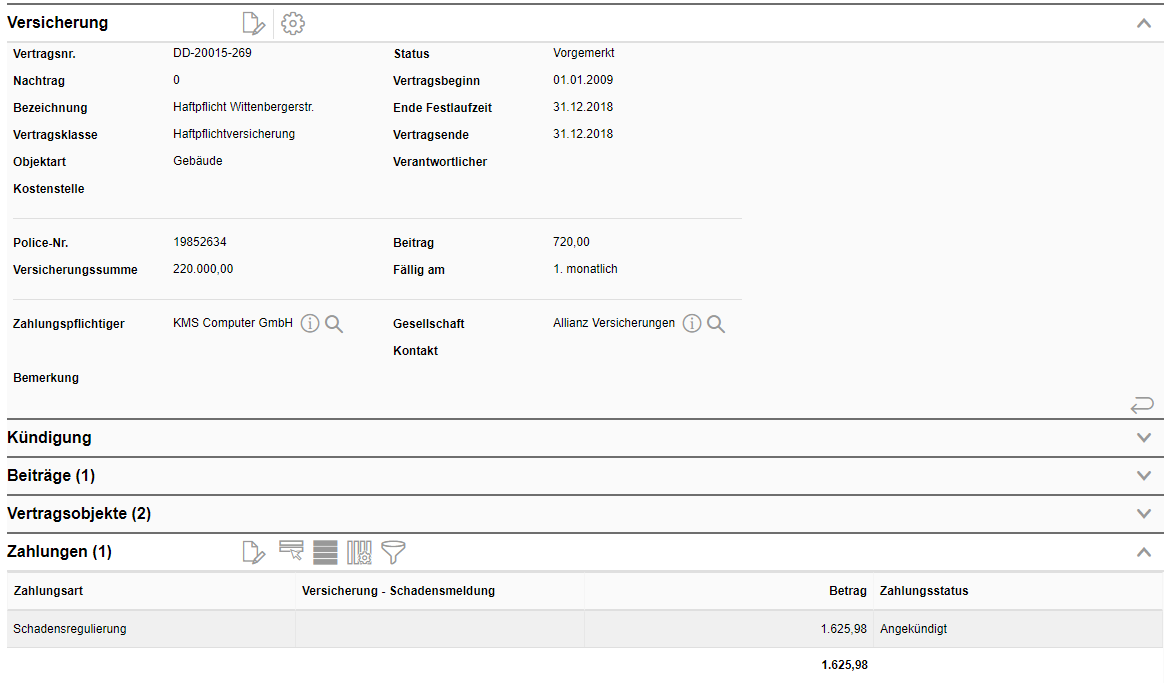The width and height of the screenshot is (1166, 683).
Task: Click magnifier next to Allianz Versicherungen
Action: (x=716, y=324)
